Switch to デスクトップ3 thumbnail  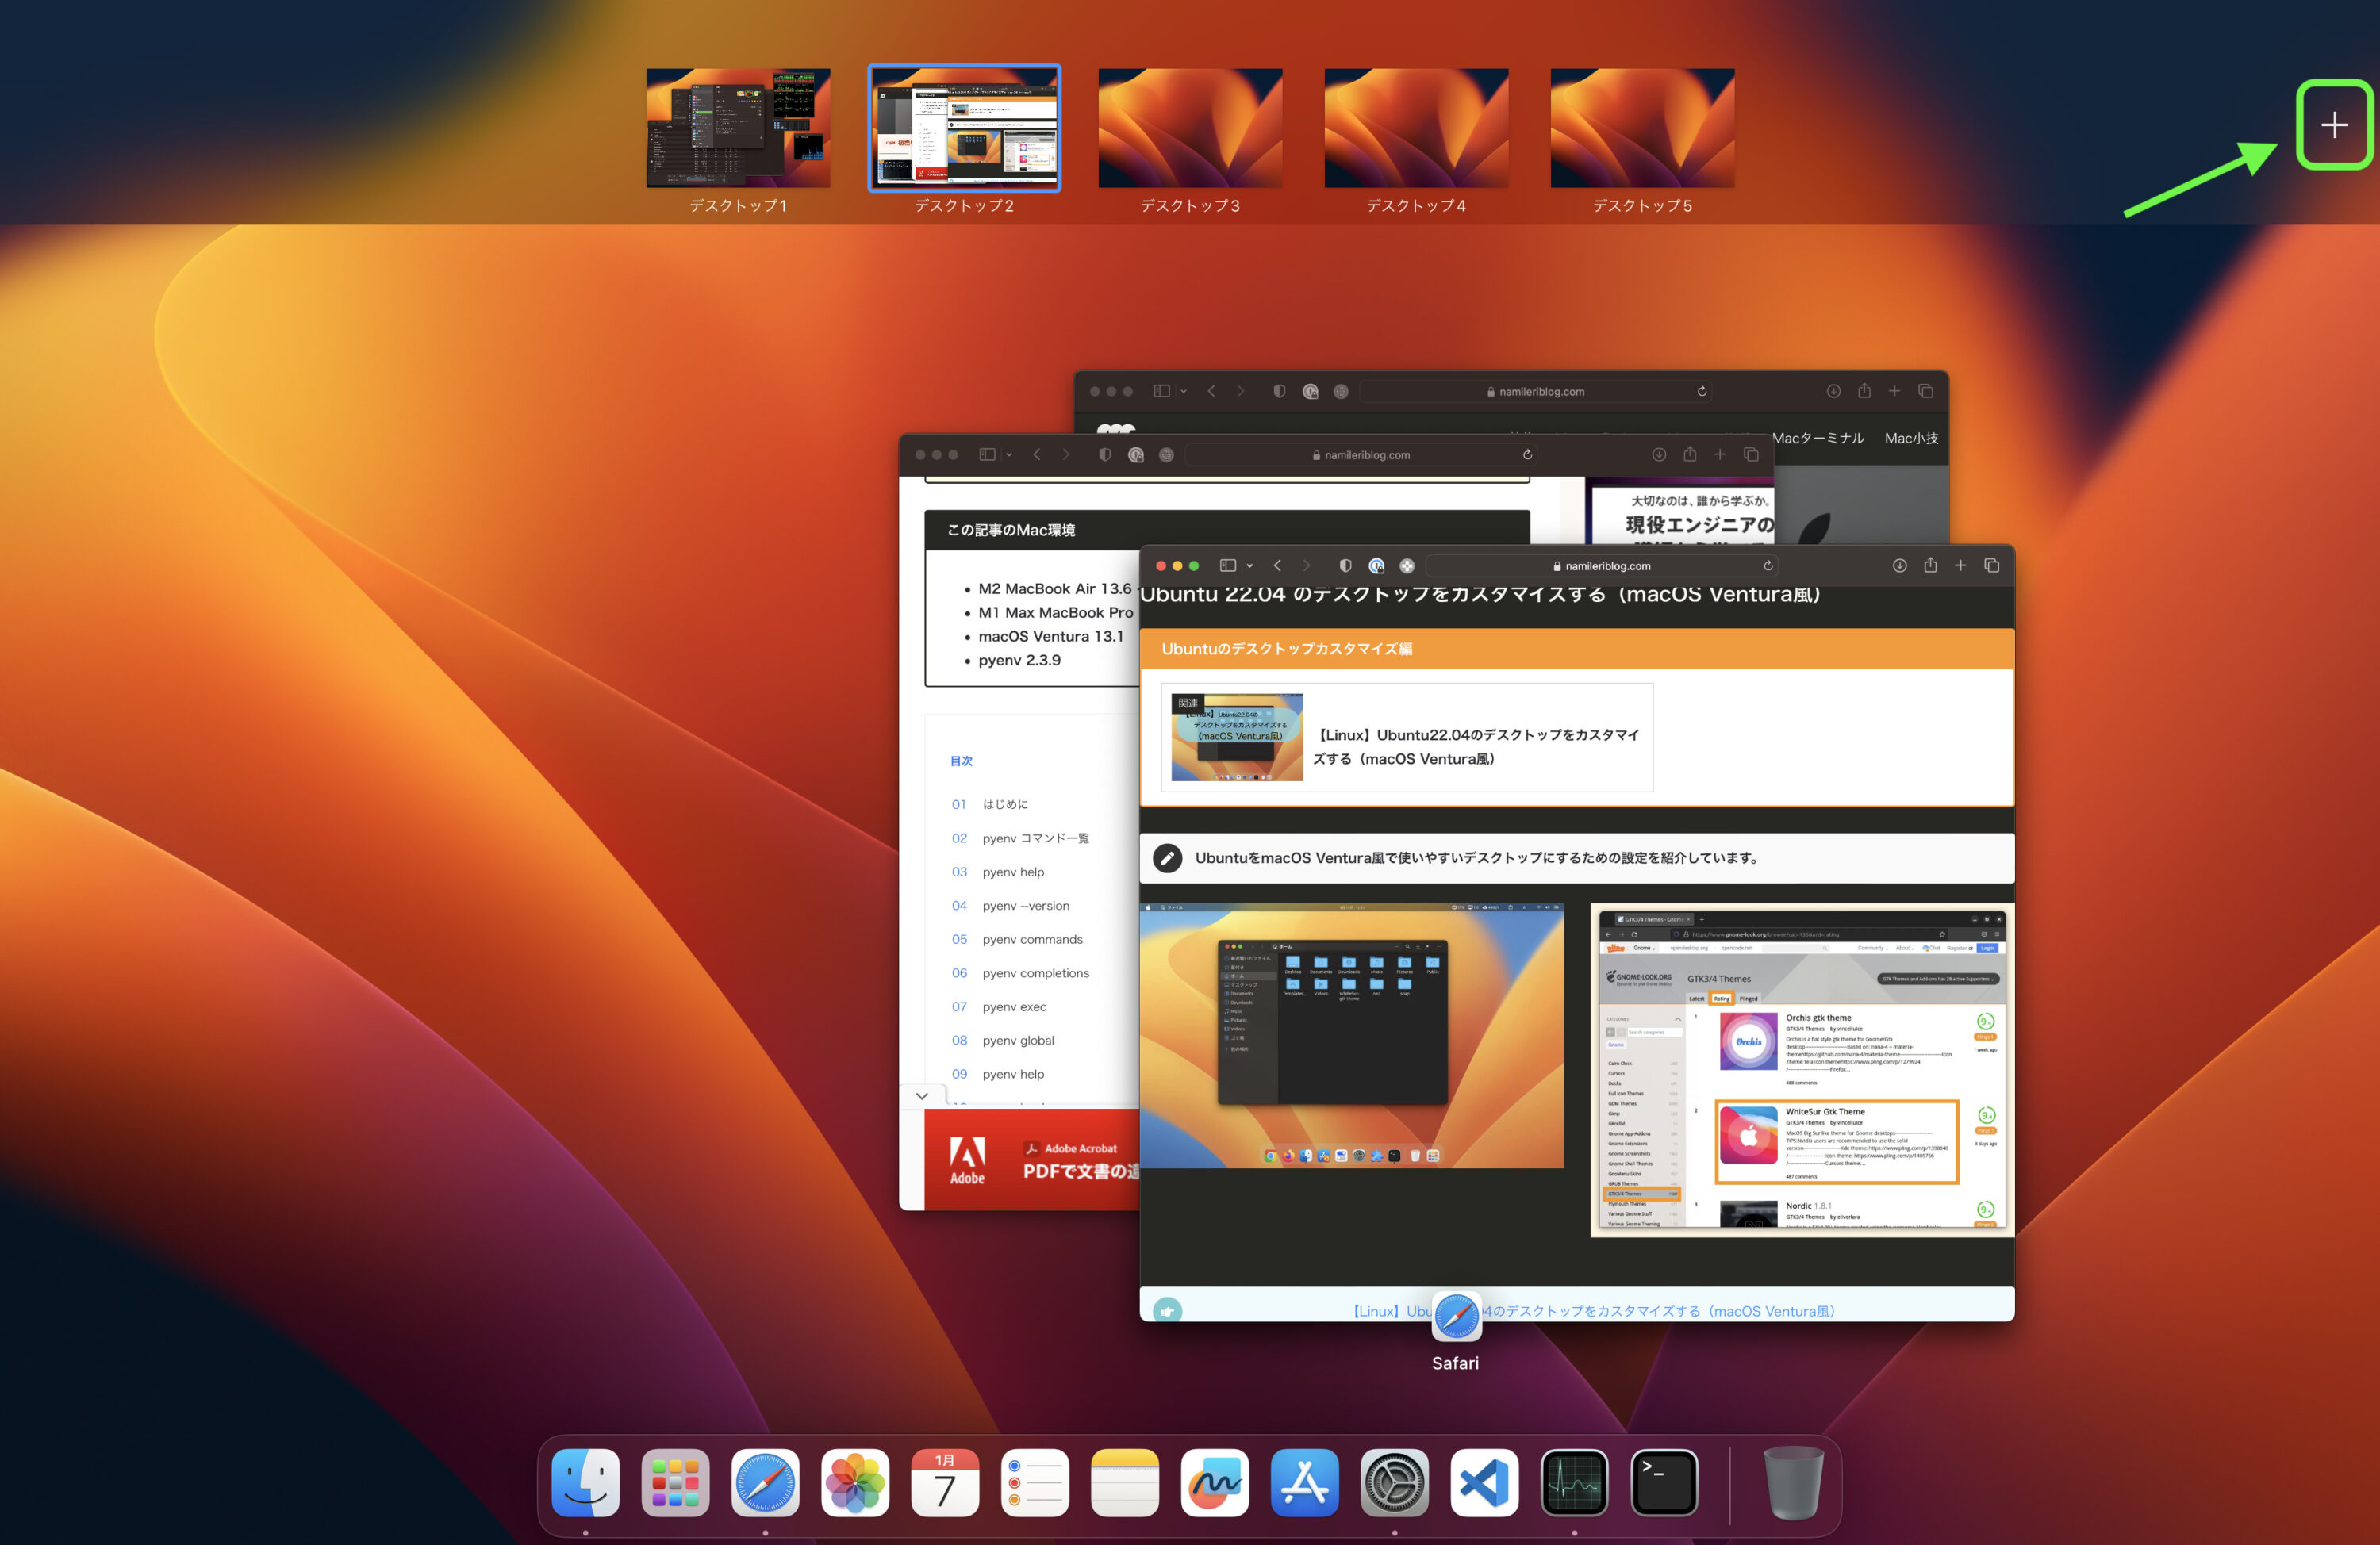[x=1190, y=128]
